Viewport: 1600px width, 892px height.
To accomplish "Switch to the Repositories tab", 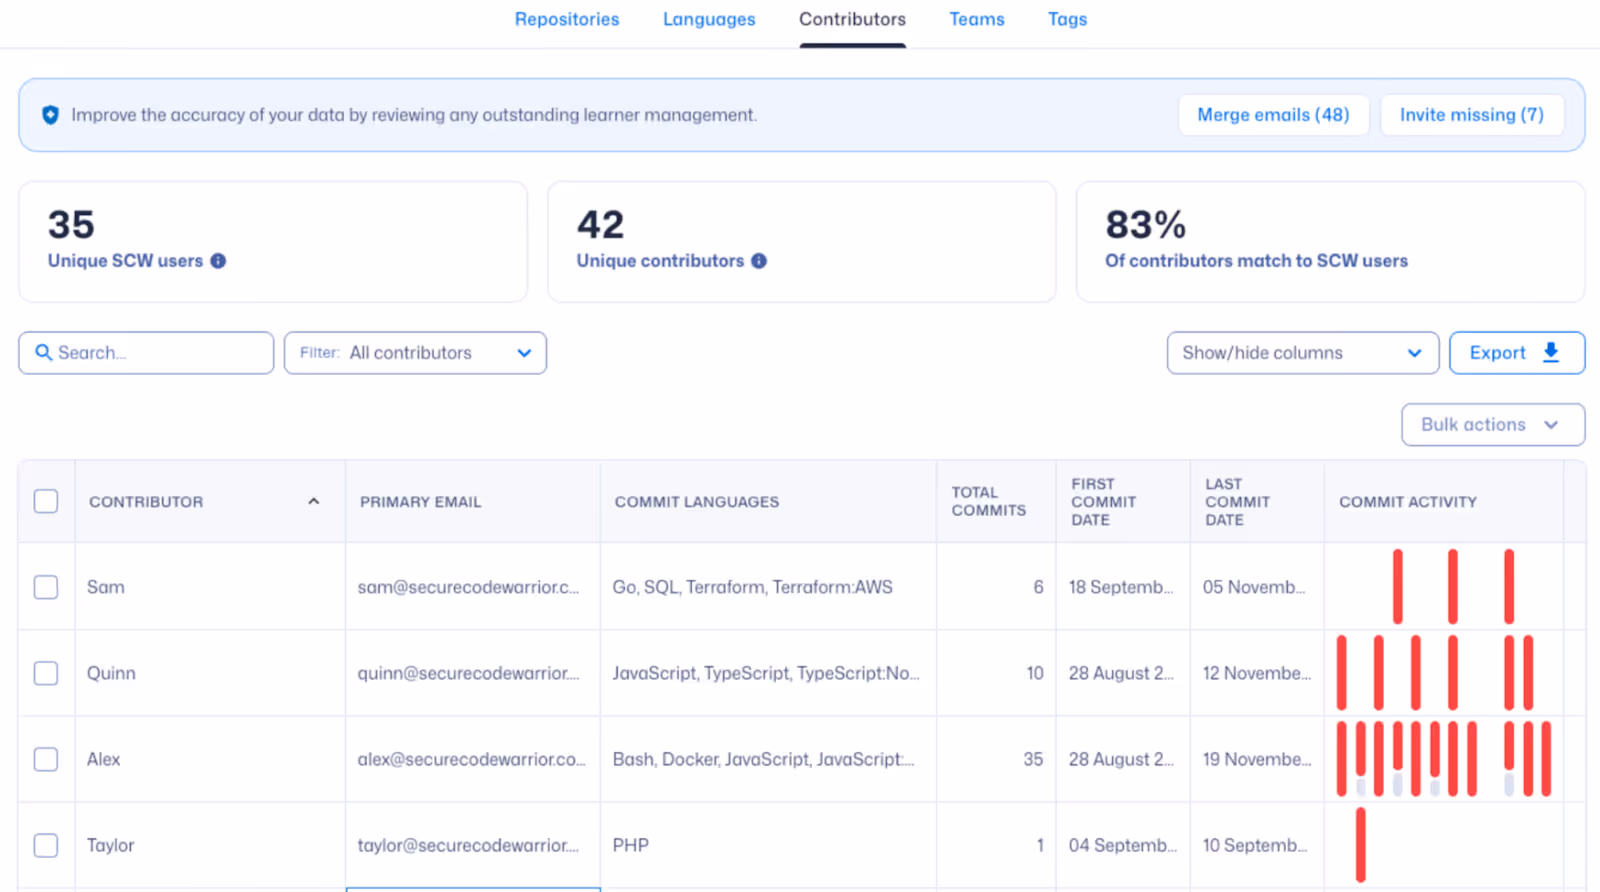I will (x=567, y=19).
